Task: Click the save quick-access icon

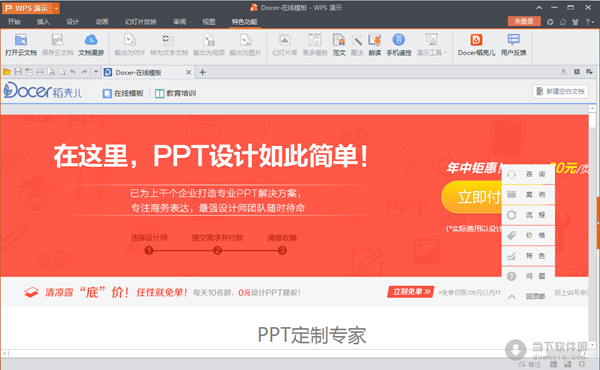Action: (x=18, y=72)
